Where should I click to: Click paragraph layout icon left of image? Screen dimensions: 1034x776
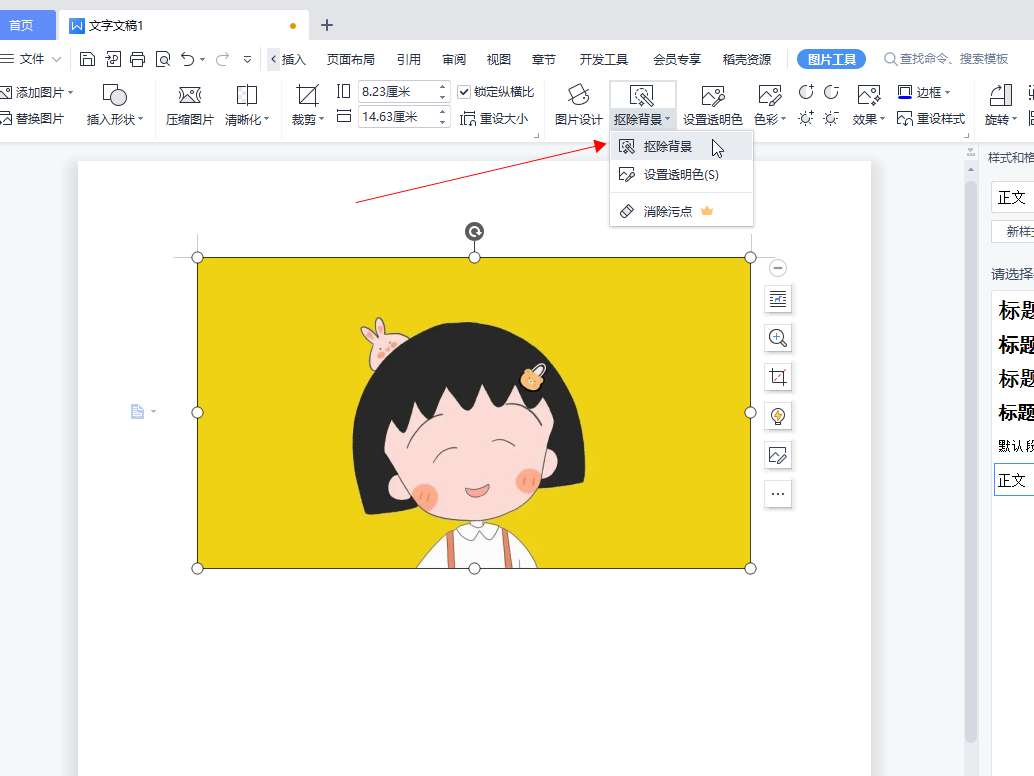click(x=137, y=411)
